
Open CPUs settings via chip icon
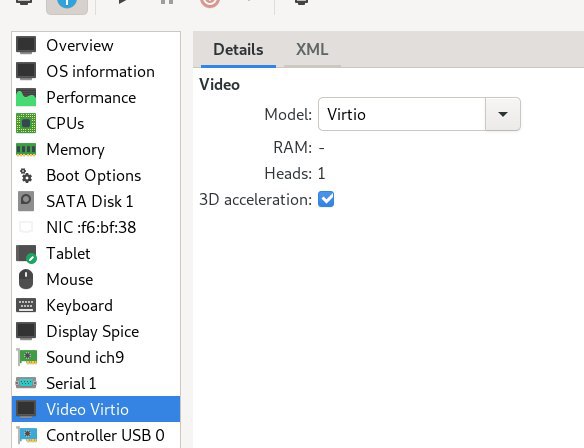coord(26,123)
